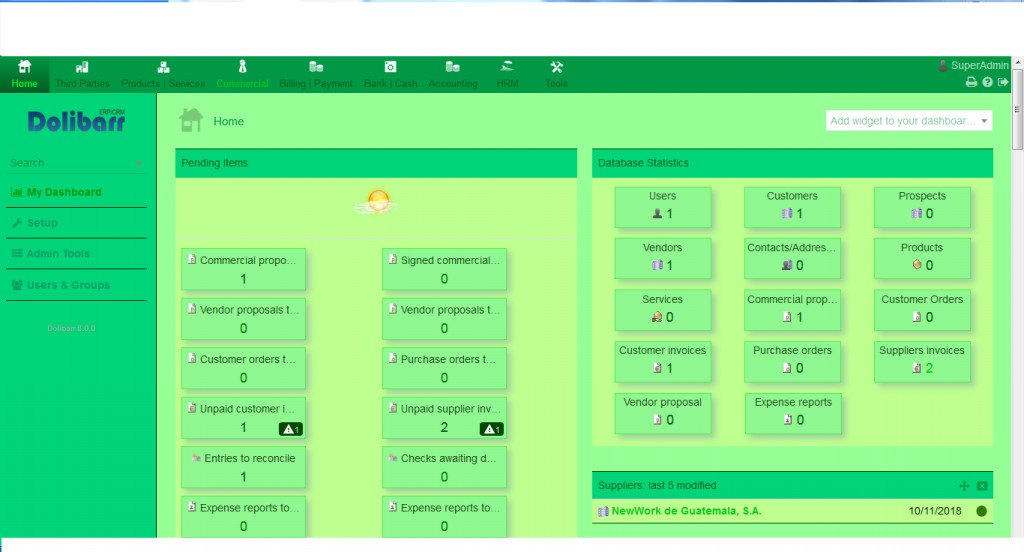
Task: Close the Suppliers last 5 modified widget
Action: point(982,485)
